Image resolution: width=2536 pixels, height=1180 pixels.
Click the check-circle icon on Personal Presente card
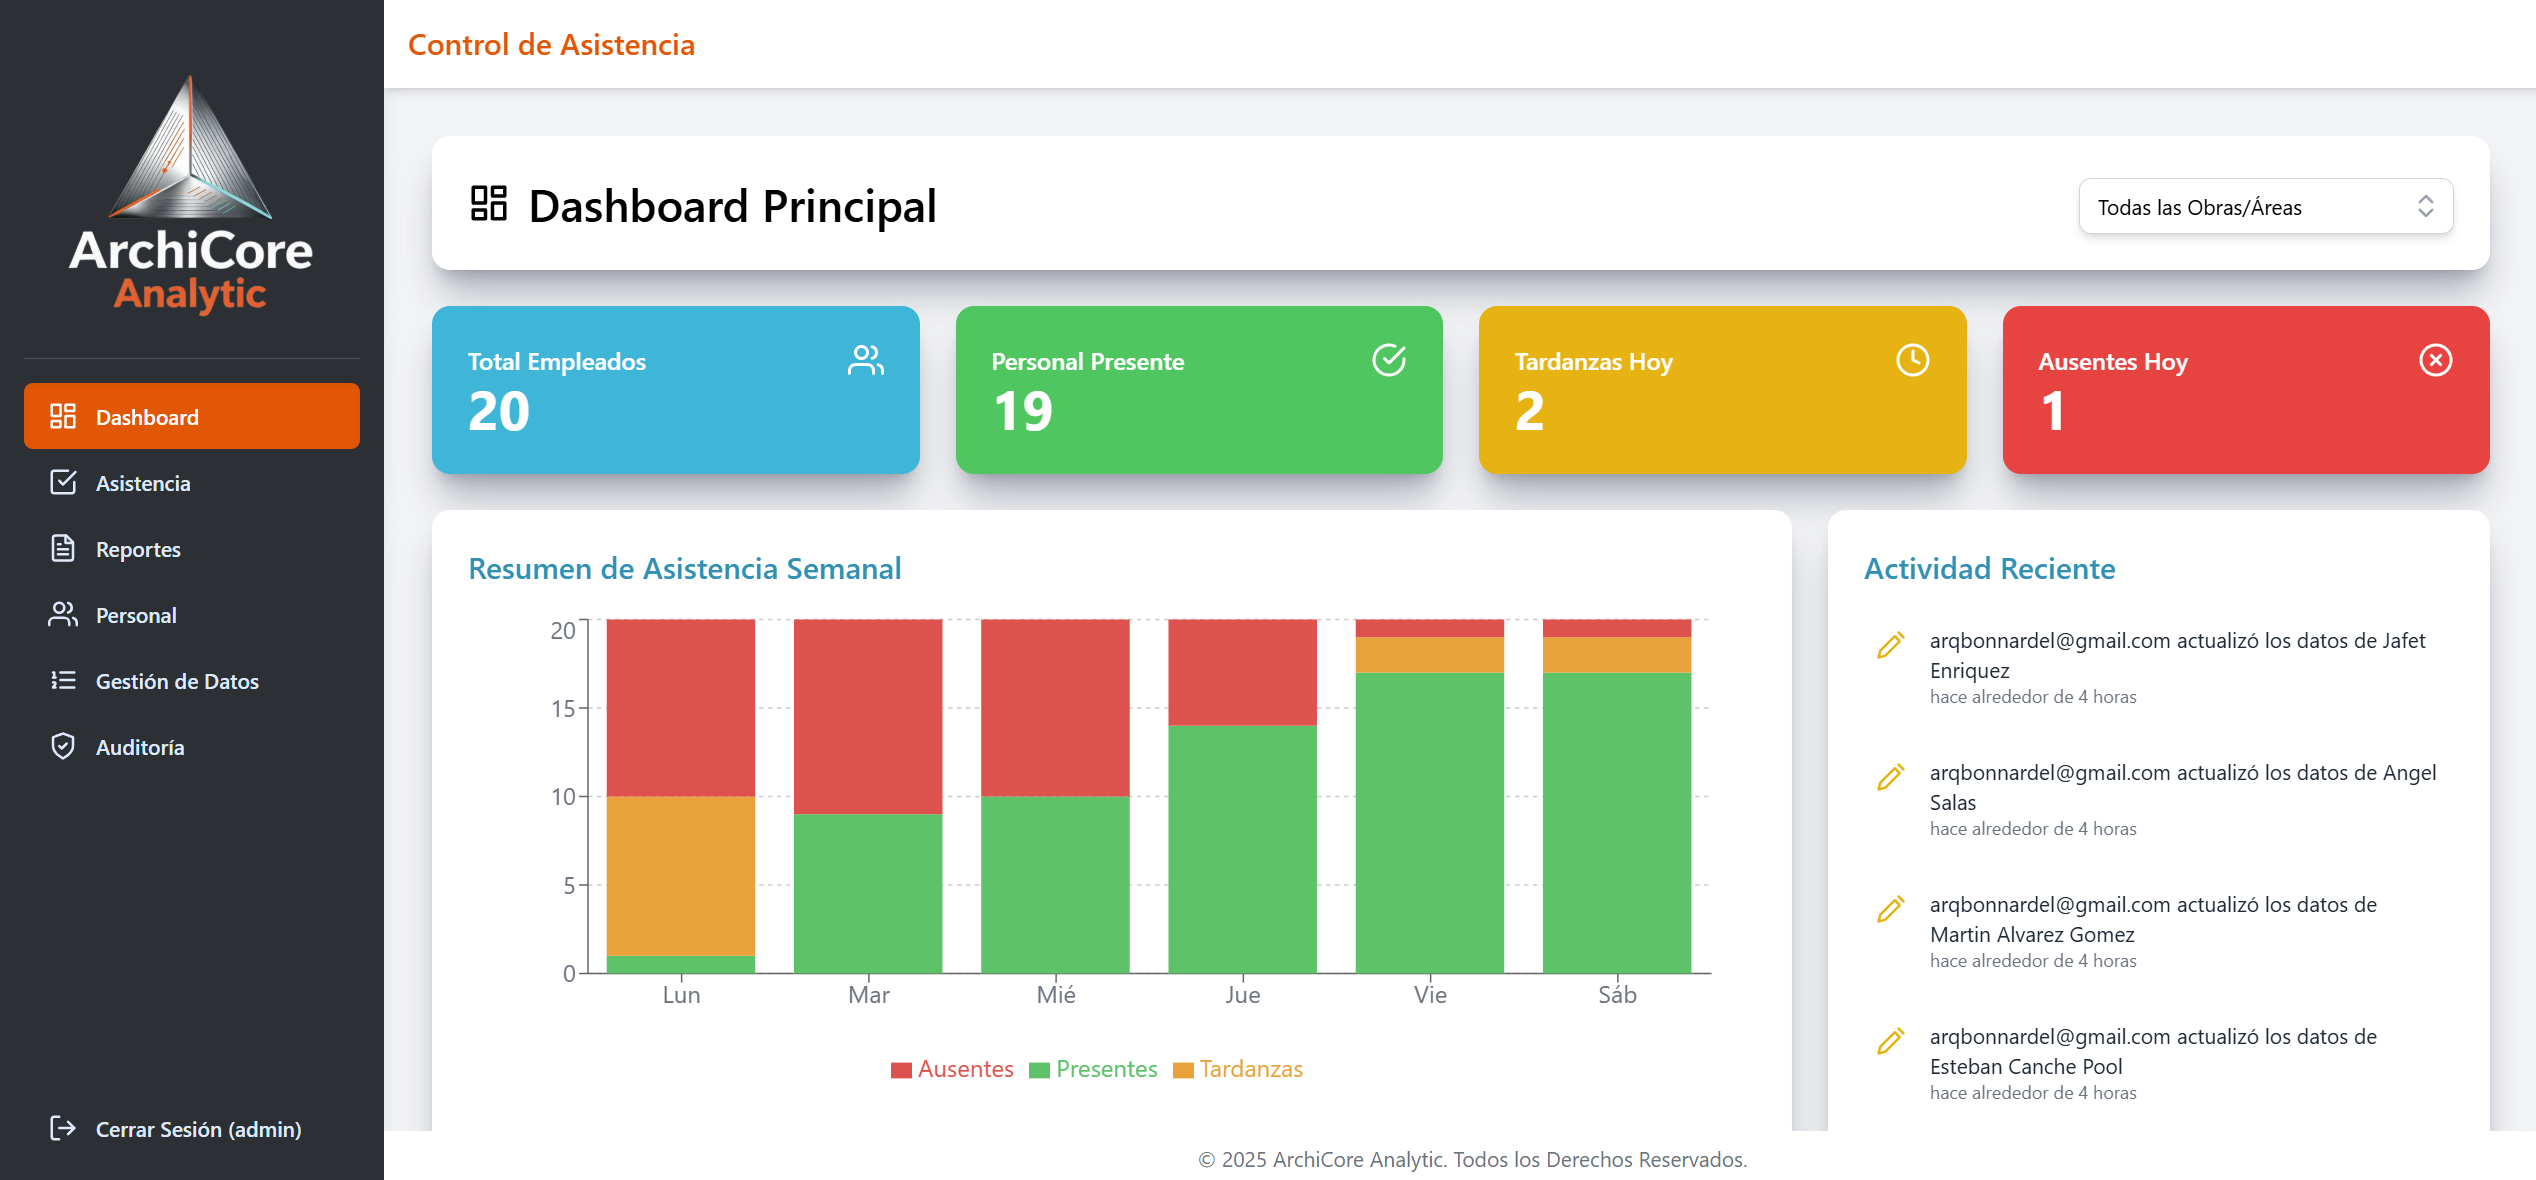(1389, 360)
